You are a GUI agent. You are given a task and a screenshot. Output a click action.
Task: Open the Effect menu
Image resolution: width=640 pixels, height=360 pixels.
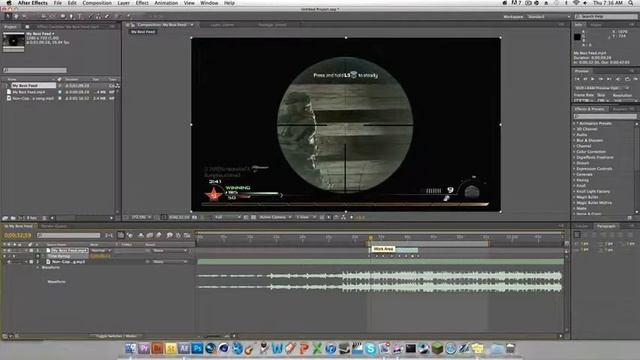click(142, 3)
